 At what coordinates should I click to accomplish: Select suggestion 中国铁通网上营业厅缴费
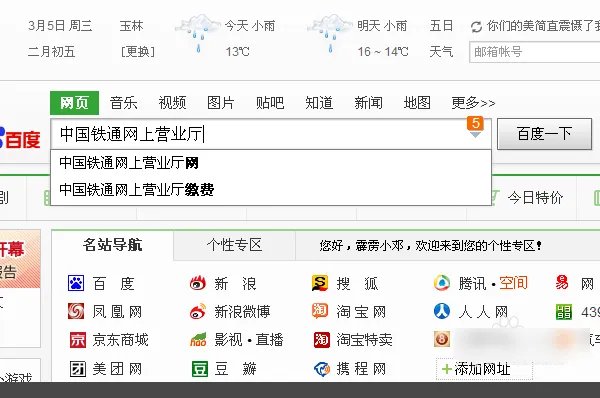(x=271, y=189)
